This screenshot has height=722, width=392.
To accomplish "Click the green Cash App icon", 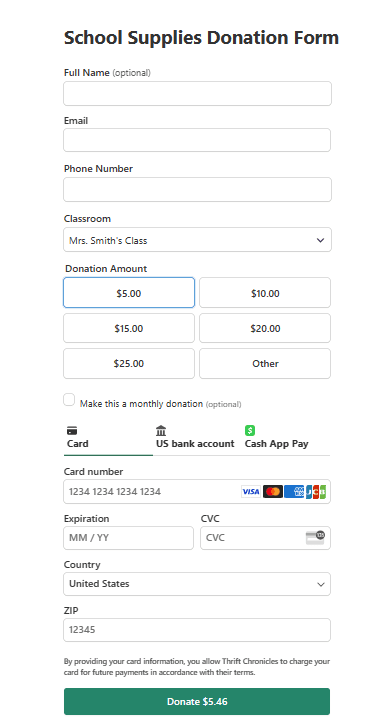I will point(250,431).
